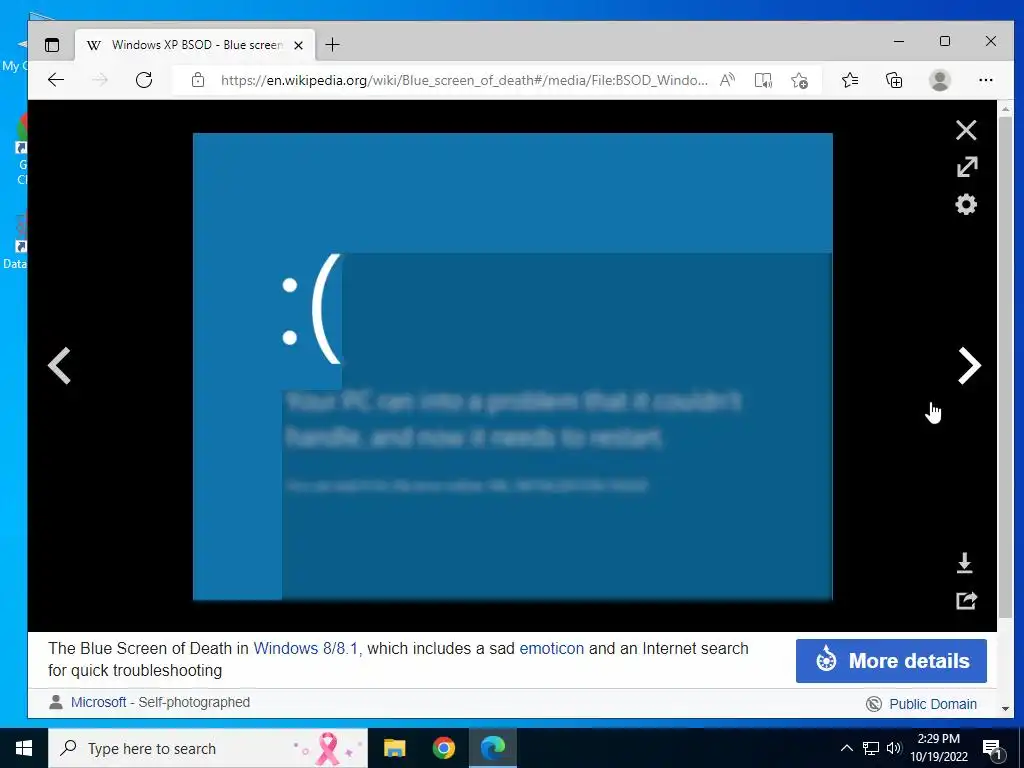The height and width of the screenshot is (768, 1024).
Task: Refresh the current page
Action: pyautogui.click(x=144, y=80)
